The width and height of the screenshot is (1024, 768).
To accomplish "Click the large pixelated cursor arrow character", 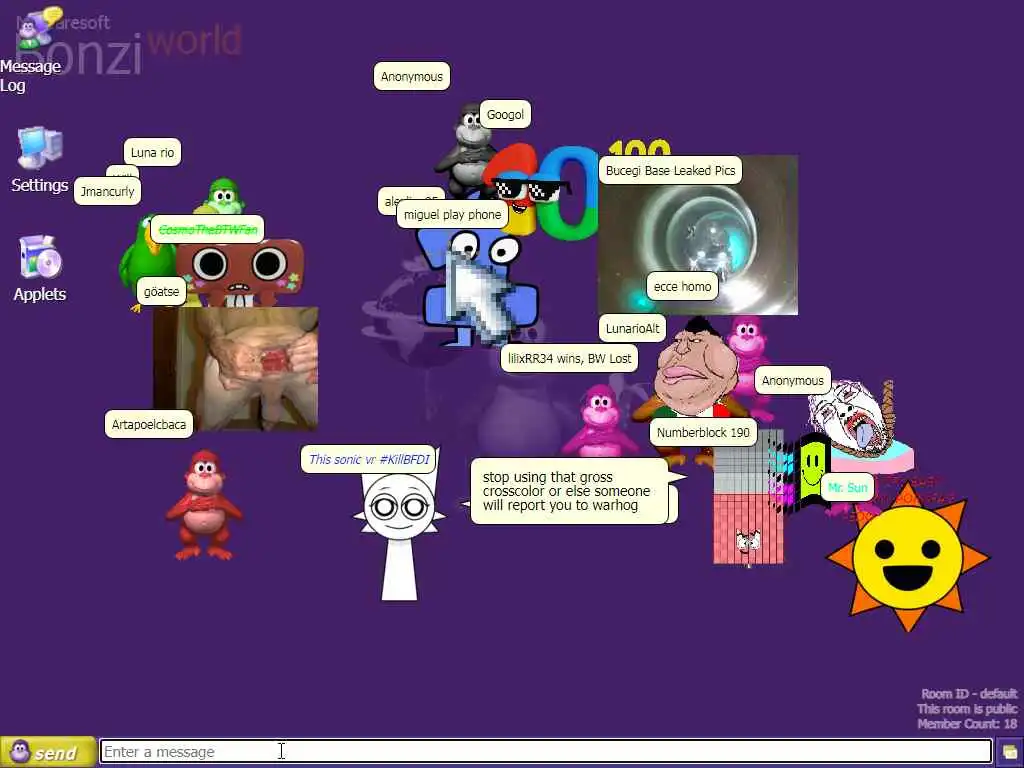I will [480, 297].
